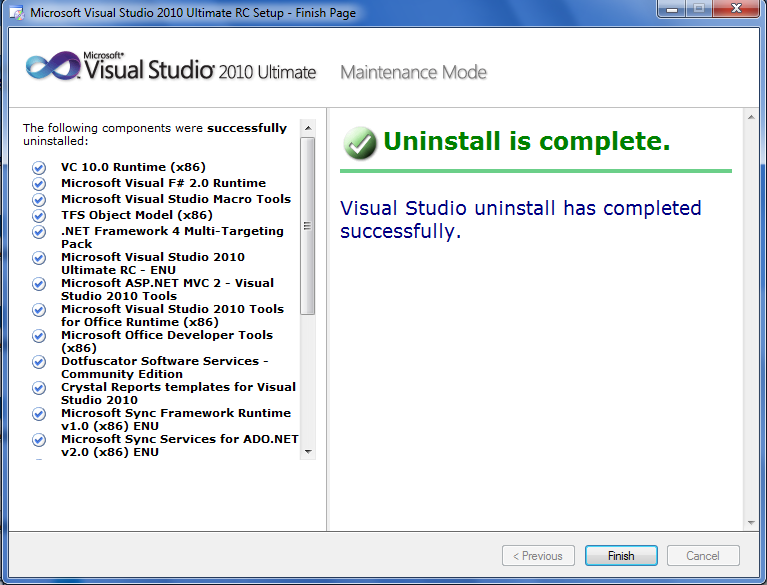Click the component list scroll up arrow

[308, 128]
